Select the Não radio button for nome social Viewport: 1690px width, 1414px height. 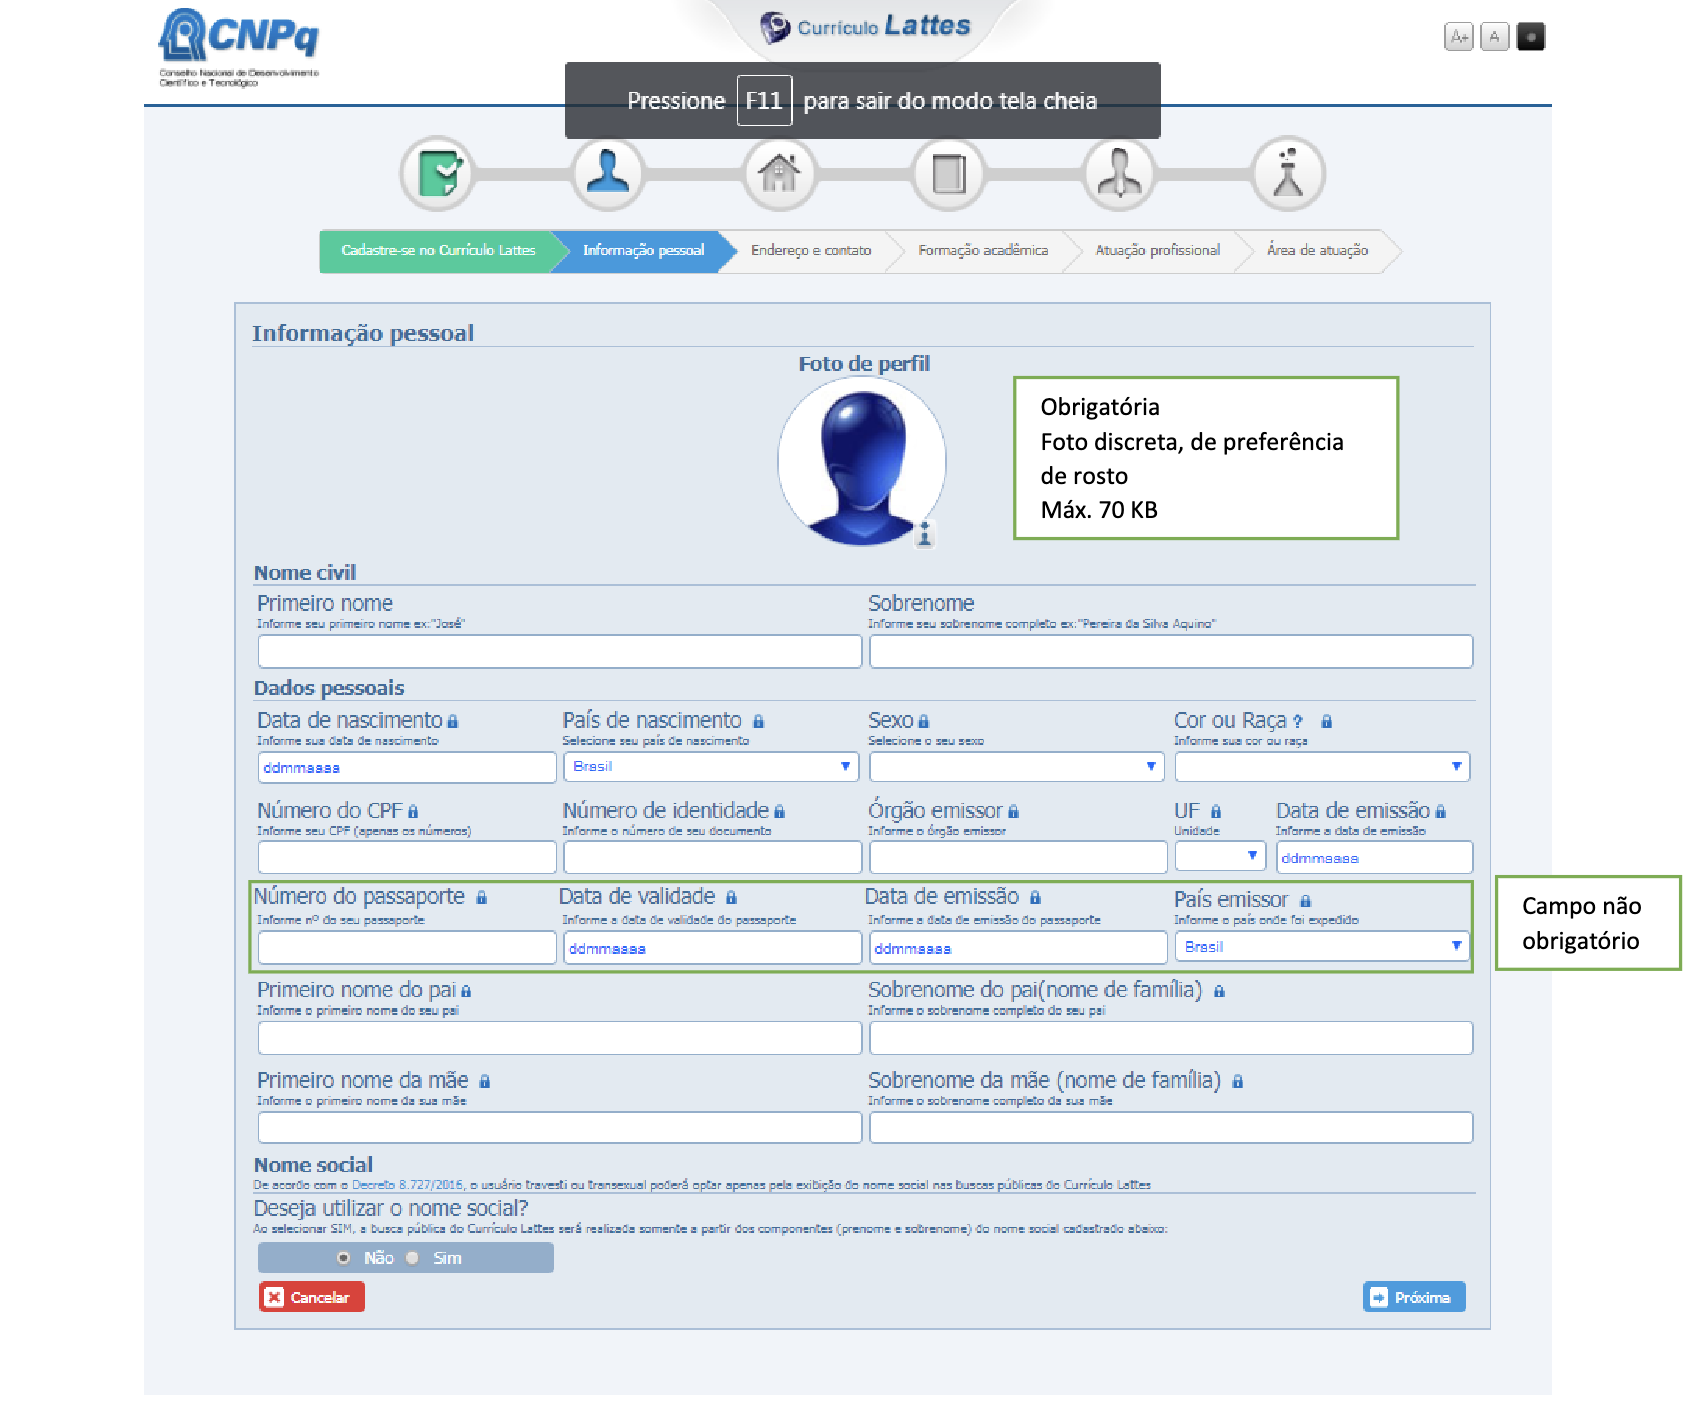344,1258
